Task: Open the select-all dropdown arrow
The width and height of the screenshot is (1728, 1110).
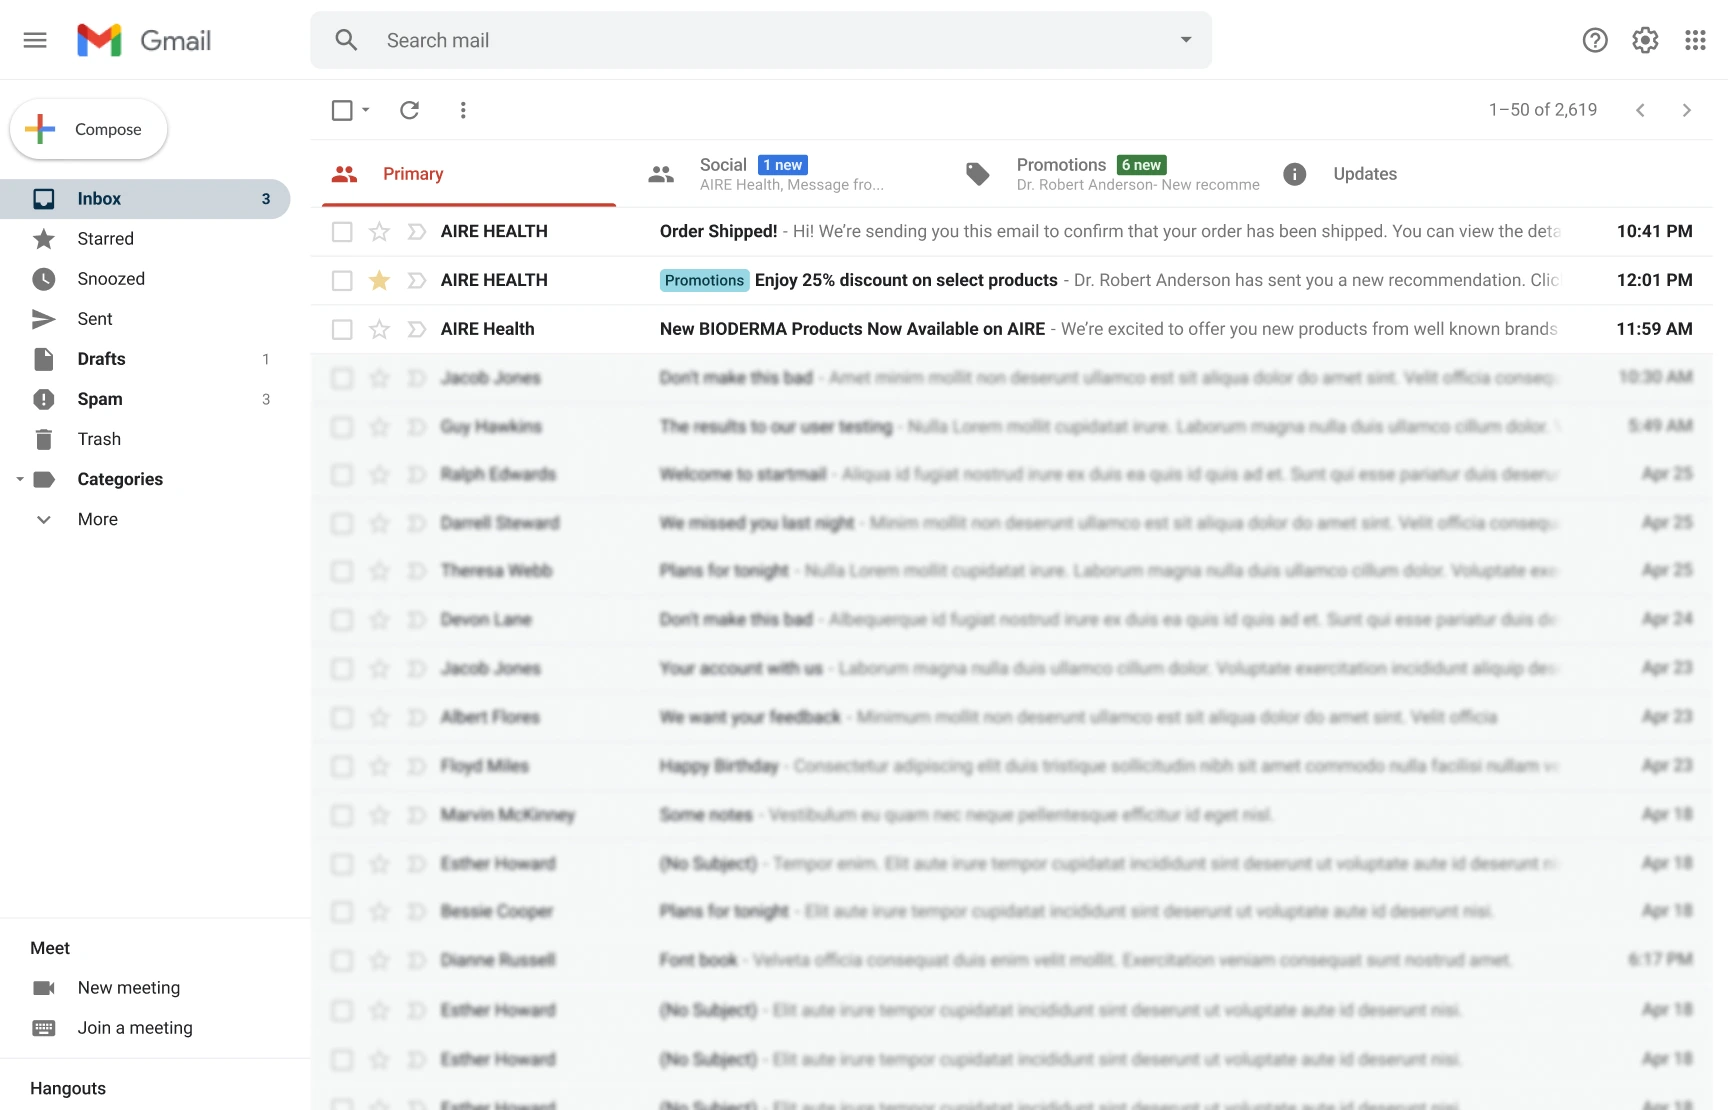Action: pos(366,110)
